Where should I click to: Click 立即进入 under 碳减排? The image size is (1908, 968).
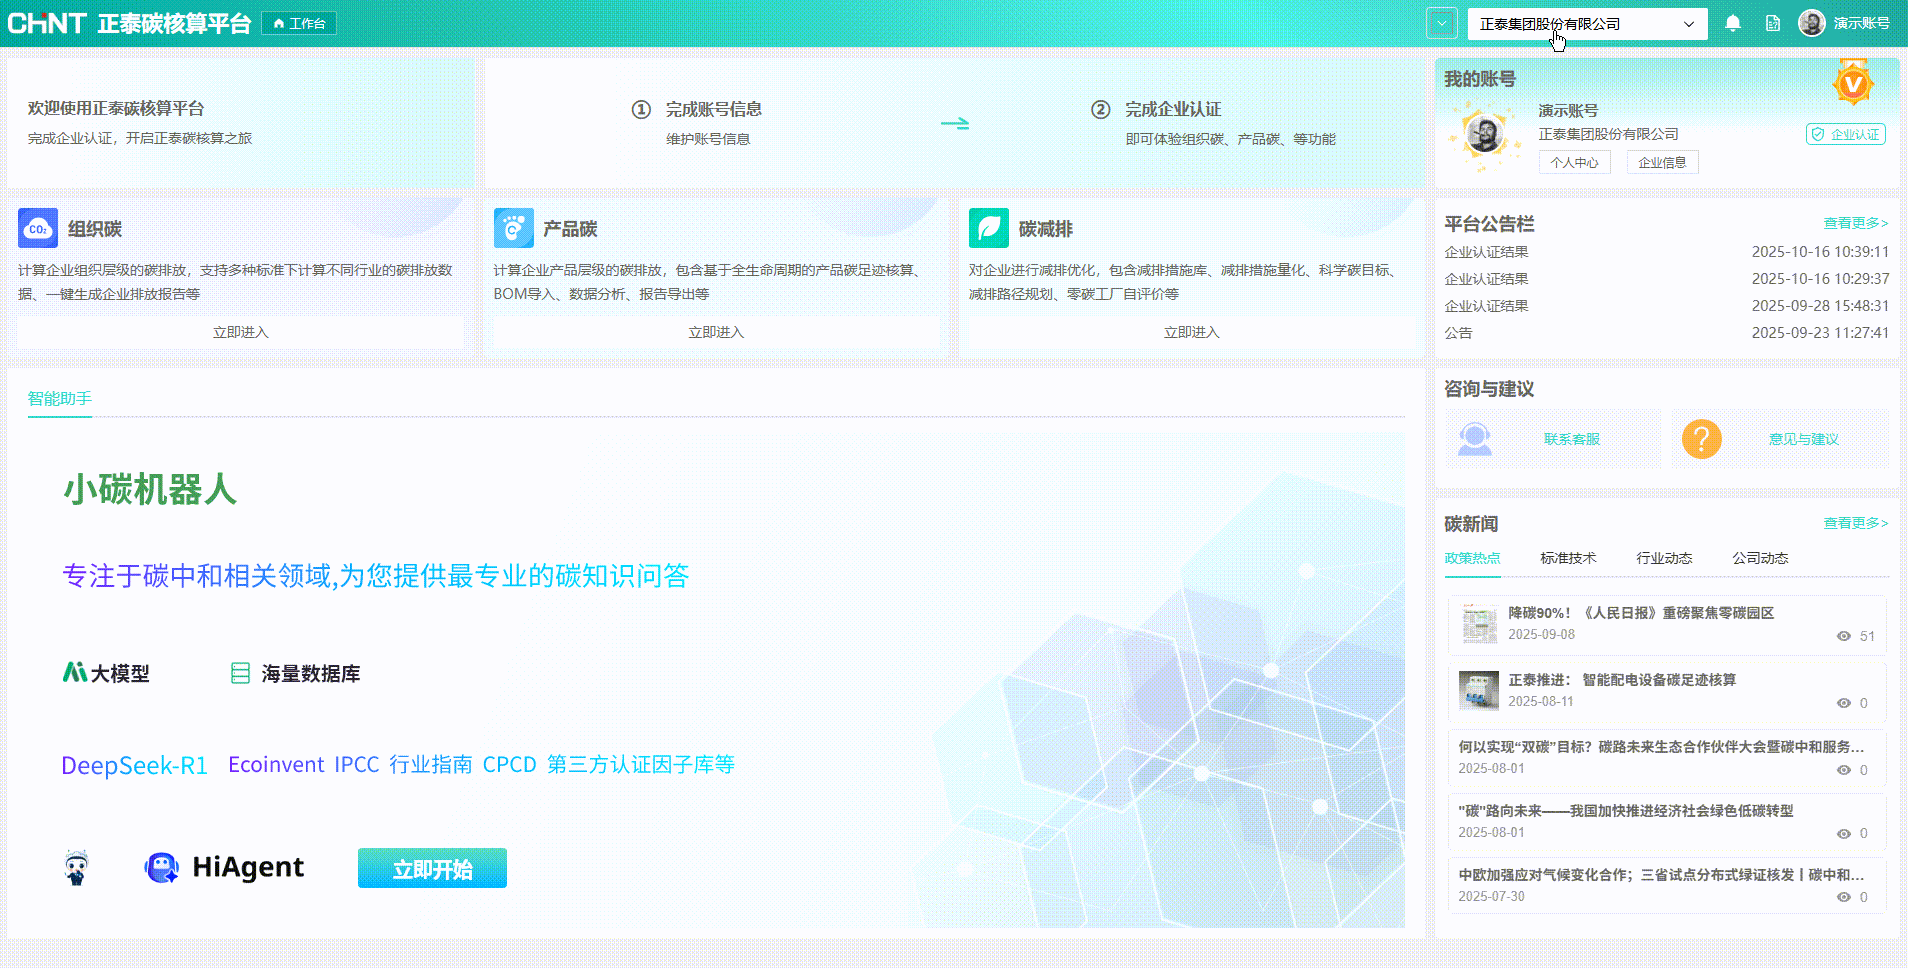[x=1191, y=332]
